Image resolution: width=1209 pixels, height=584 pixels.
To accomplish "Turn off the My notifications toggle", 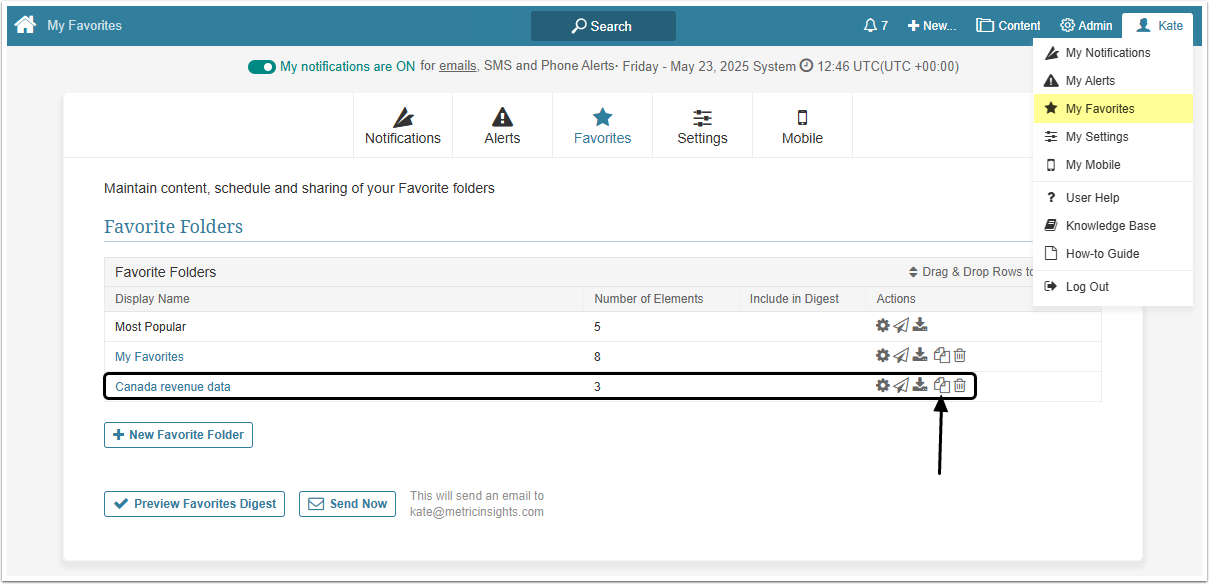I will point(262,67).
